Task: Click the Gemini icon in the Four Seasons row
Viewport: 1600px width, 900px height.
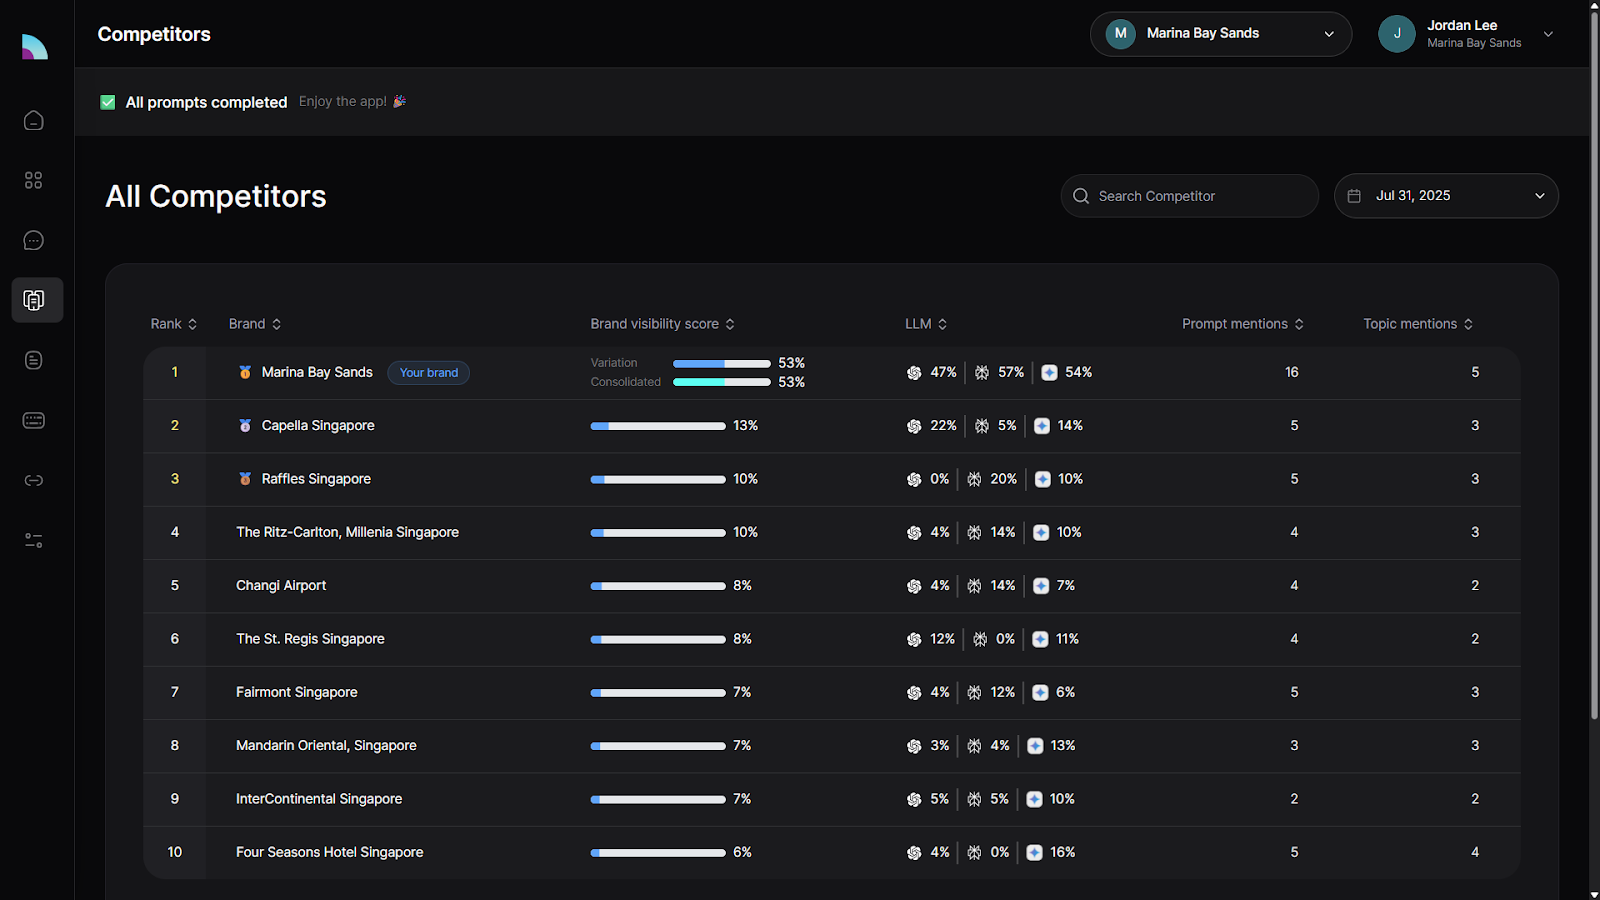Action: 1034,853
